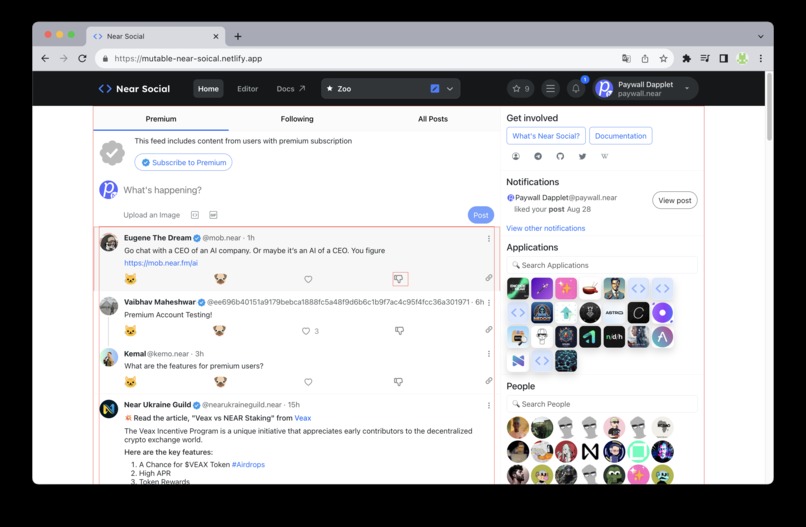Click the Search Applications field

click(602, 265)
